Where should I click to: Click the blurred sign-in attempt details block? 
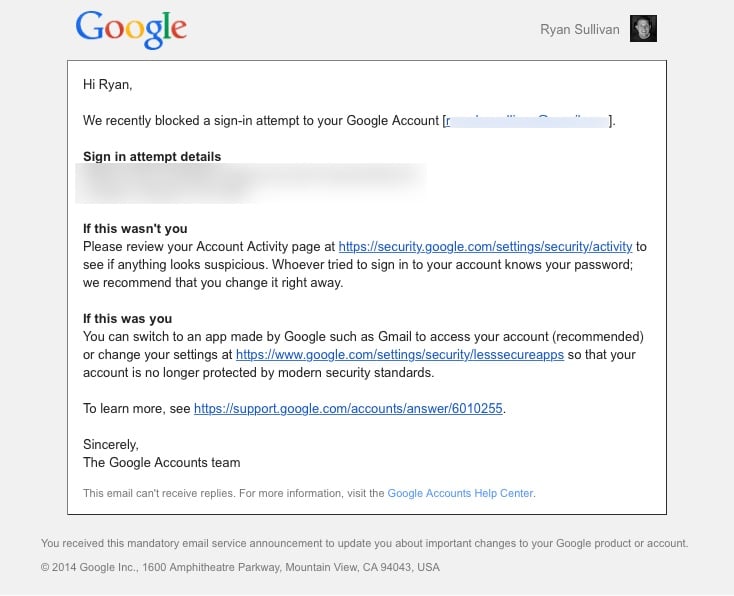tap(250, 183)
